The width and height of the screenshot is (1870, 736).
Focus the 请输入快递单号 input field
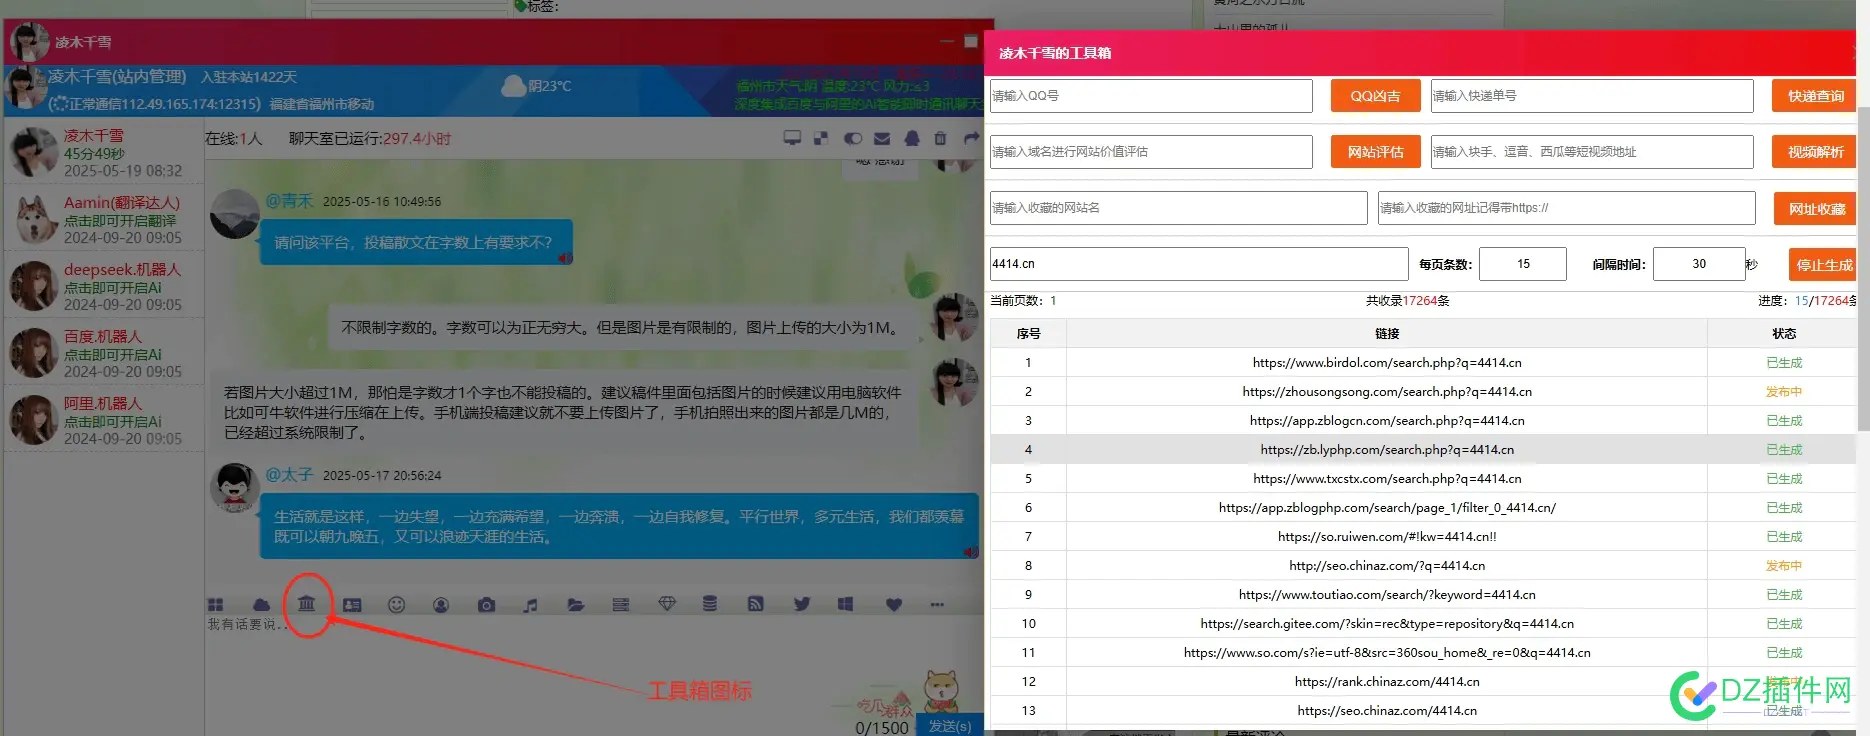pyautogui.click(x=1592, y=96)
